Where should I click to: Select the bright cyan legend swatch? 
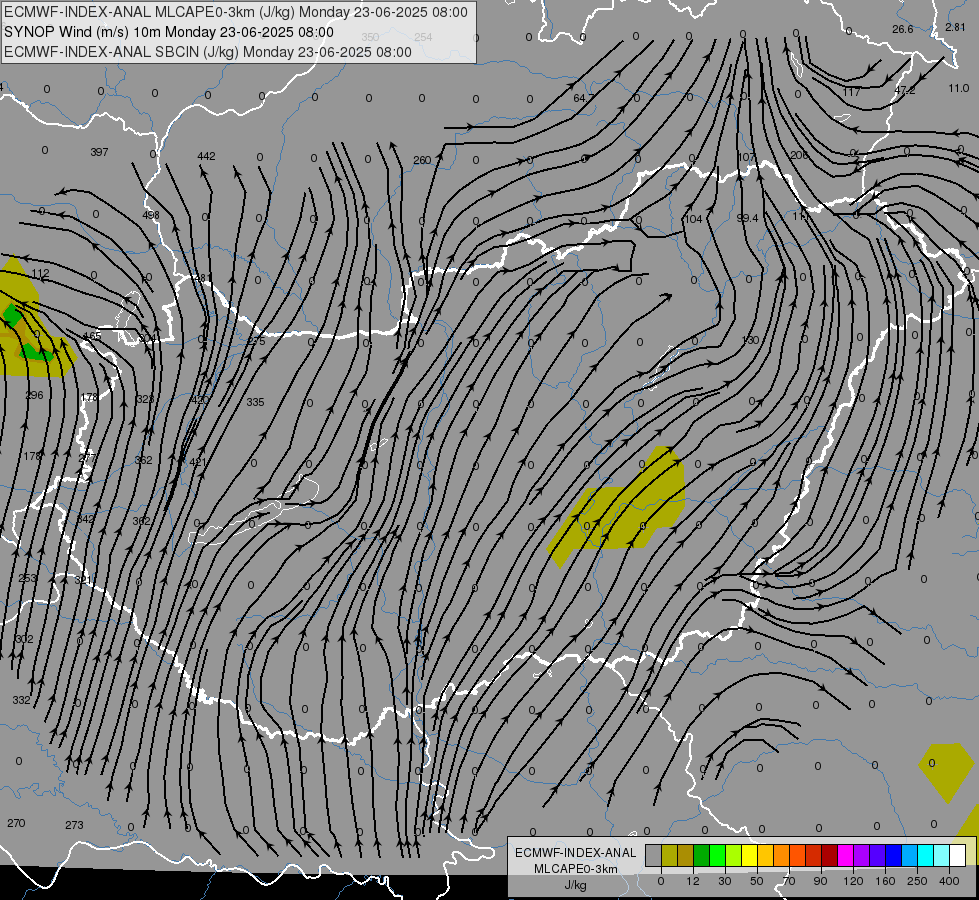tap(926, 855)
